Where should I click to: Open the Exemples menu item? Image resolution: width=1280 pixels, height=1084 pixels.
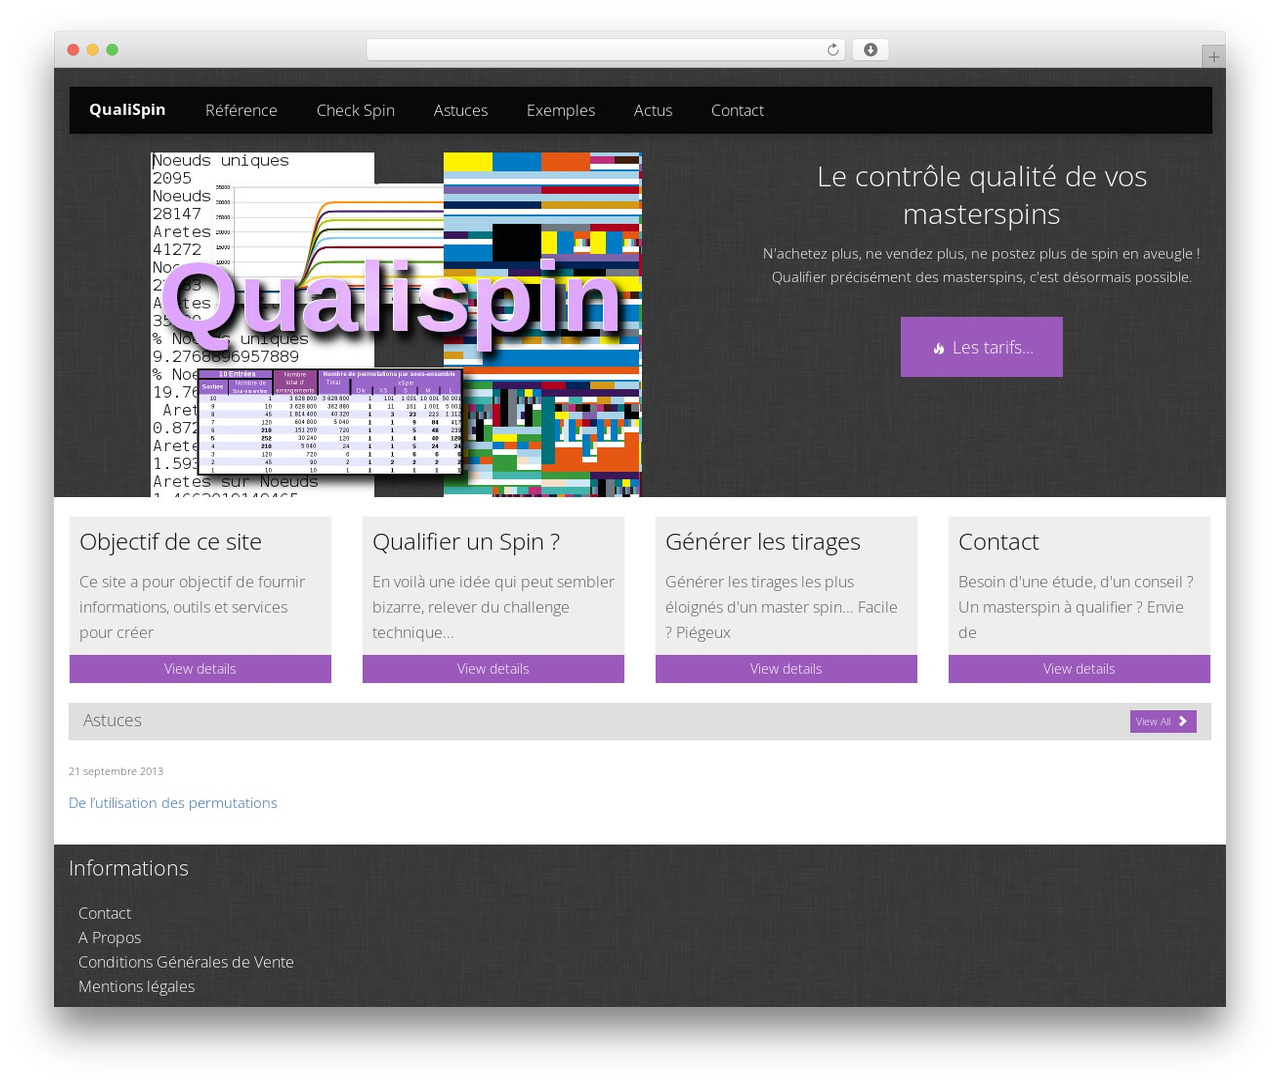coord(560,110)
